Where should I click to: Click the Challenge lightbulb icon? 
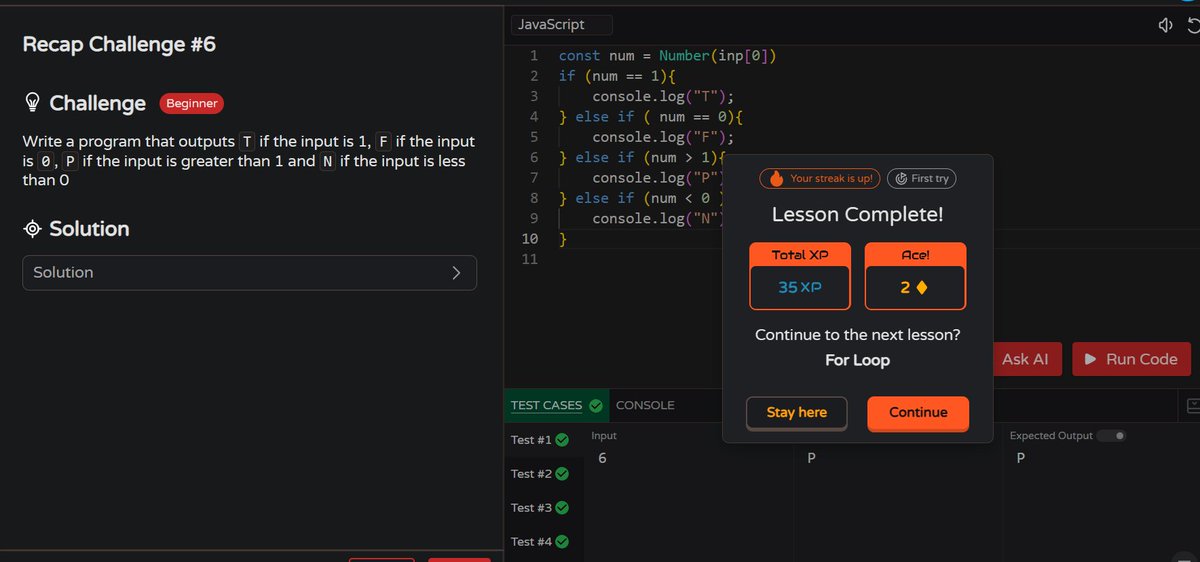32,102
